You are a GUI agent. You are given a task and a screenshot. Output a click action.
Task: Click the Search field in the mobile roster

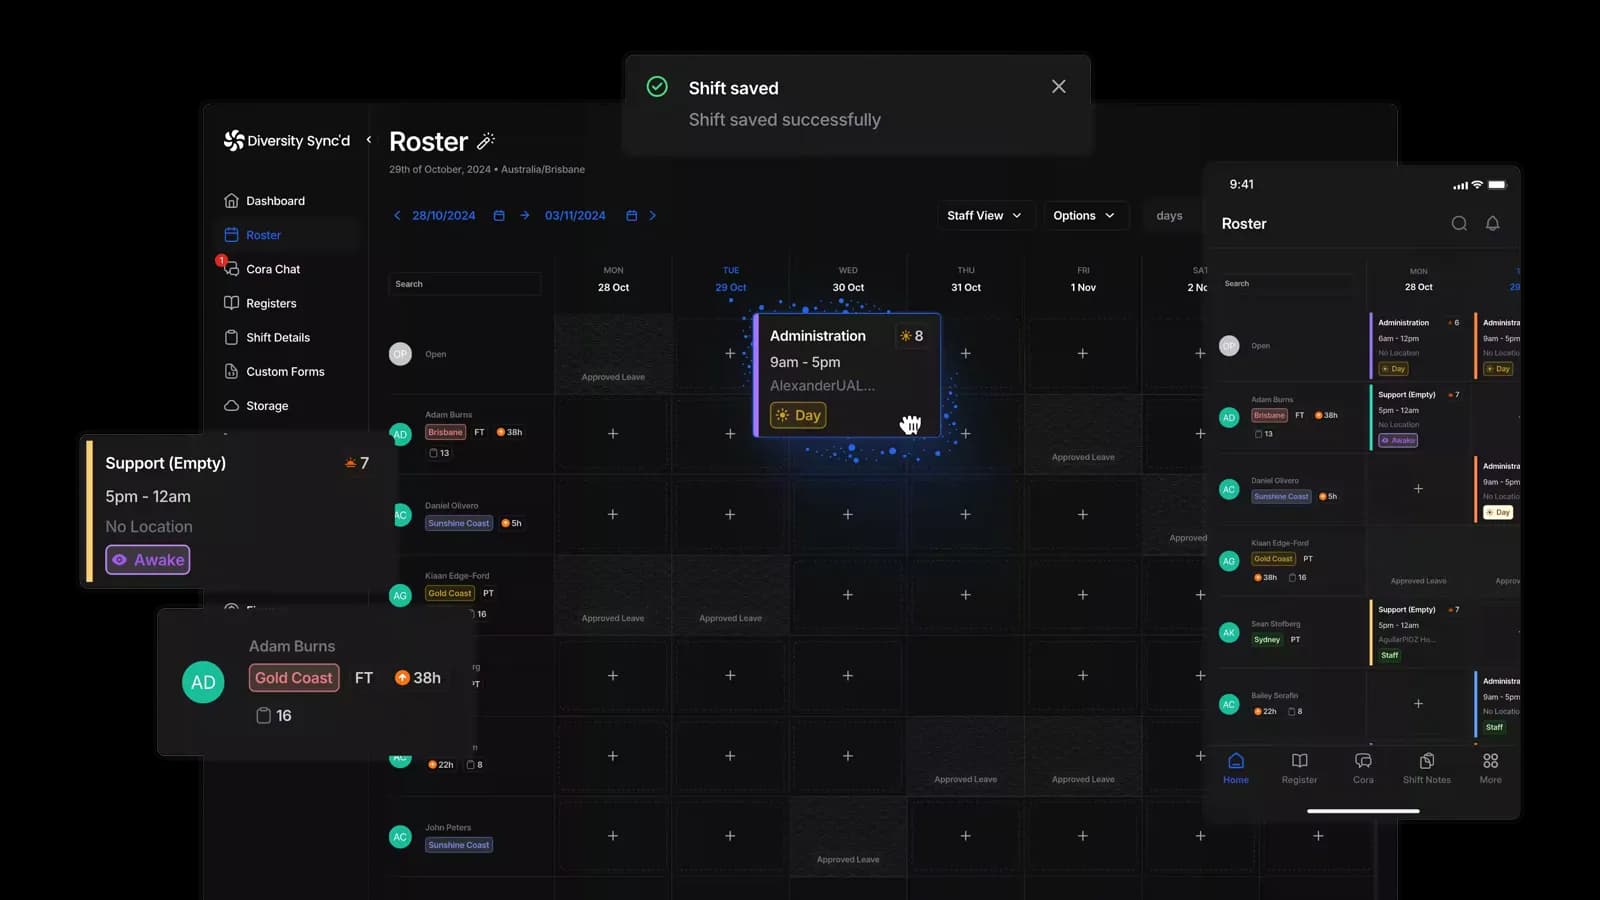coord(1288,284)
